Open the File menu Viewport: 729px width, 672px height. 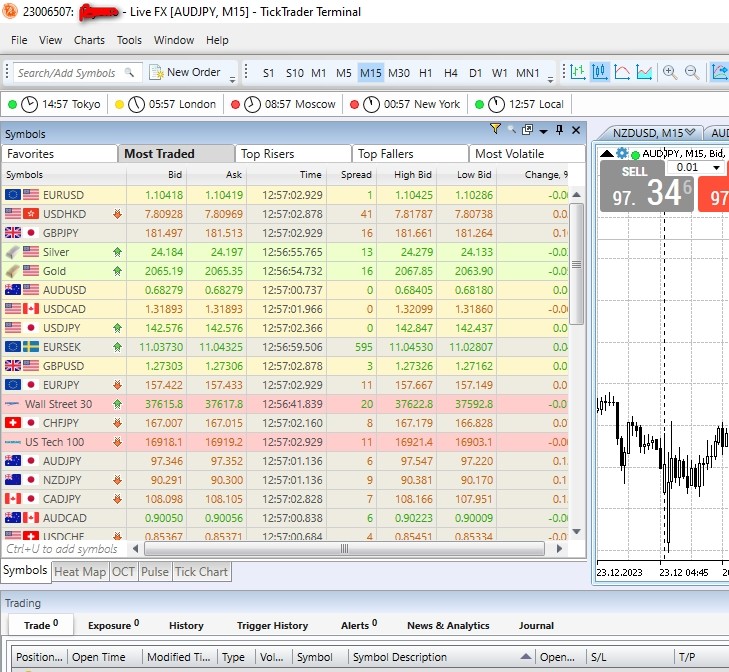point(19,40)
